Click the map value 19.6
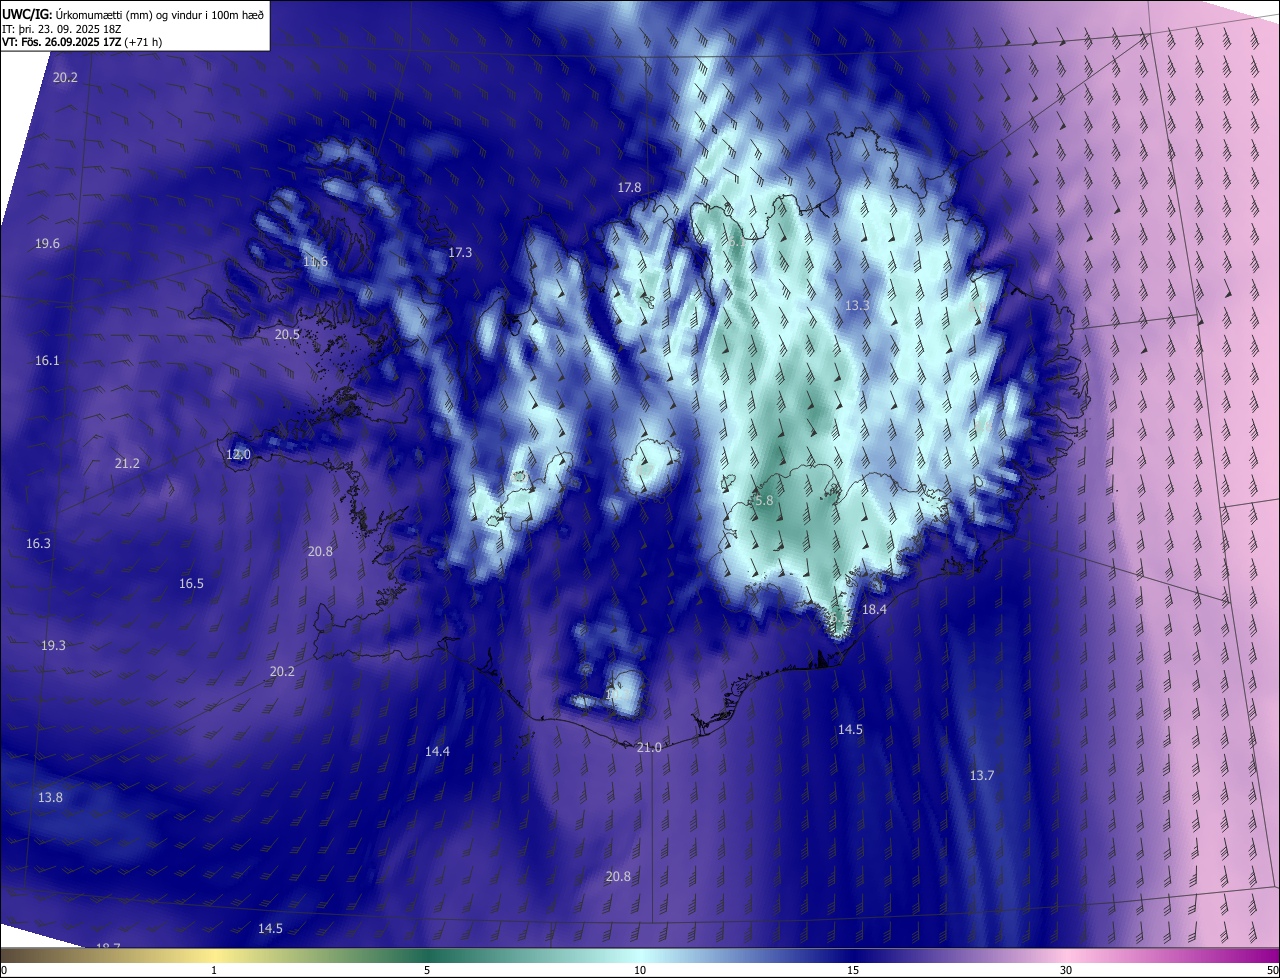 (47, 244)
